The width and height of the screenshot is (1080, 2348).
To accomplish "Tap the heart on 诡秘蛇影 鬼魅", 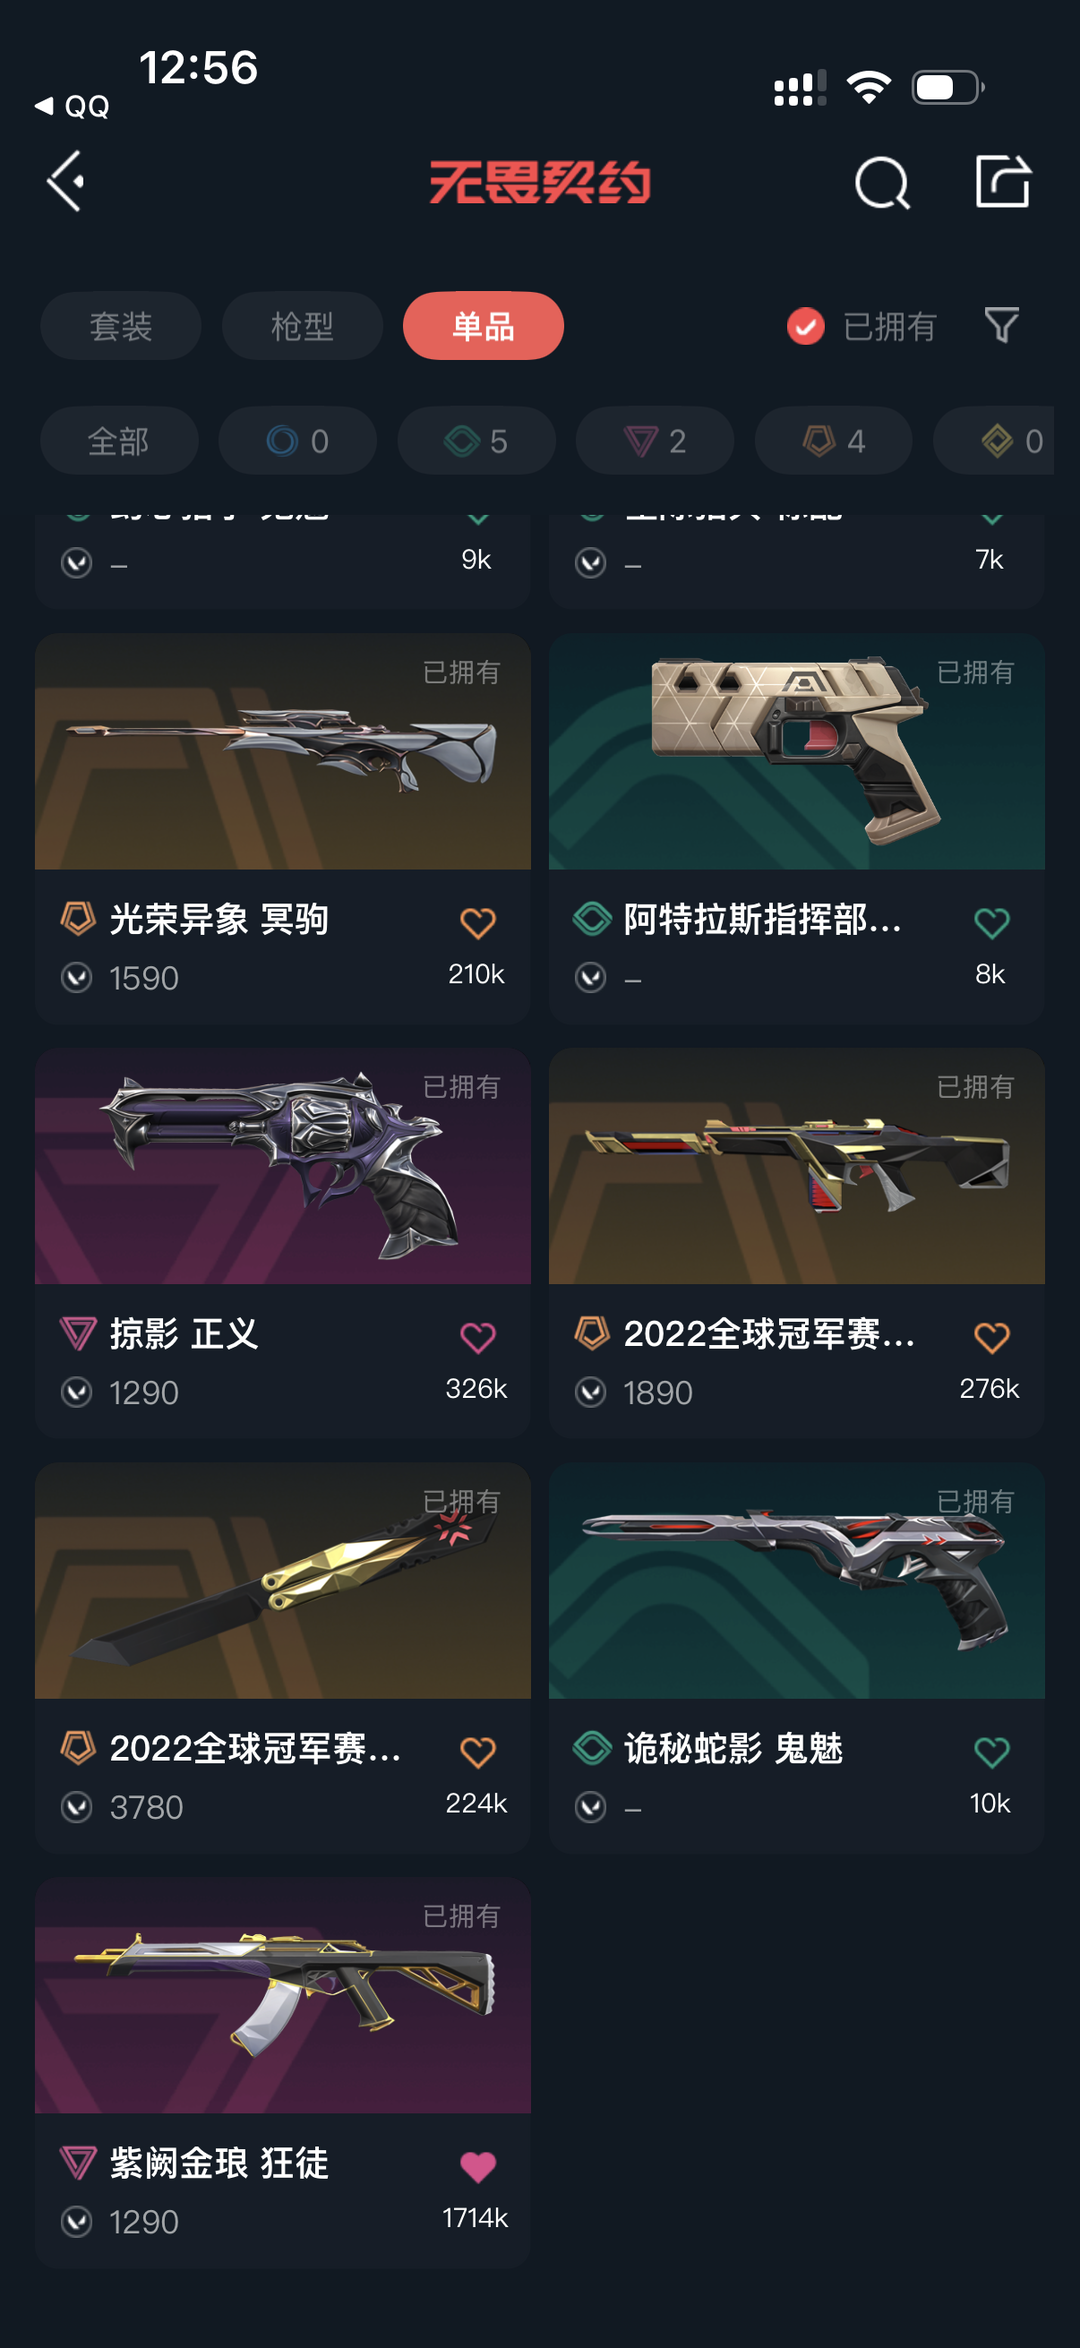I will click(x=991, y=1752).
